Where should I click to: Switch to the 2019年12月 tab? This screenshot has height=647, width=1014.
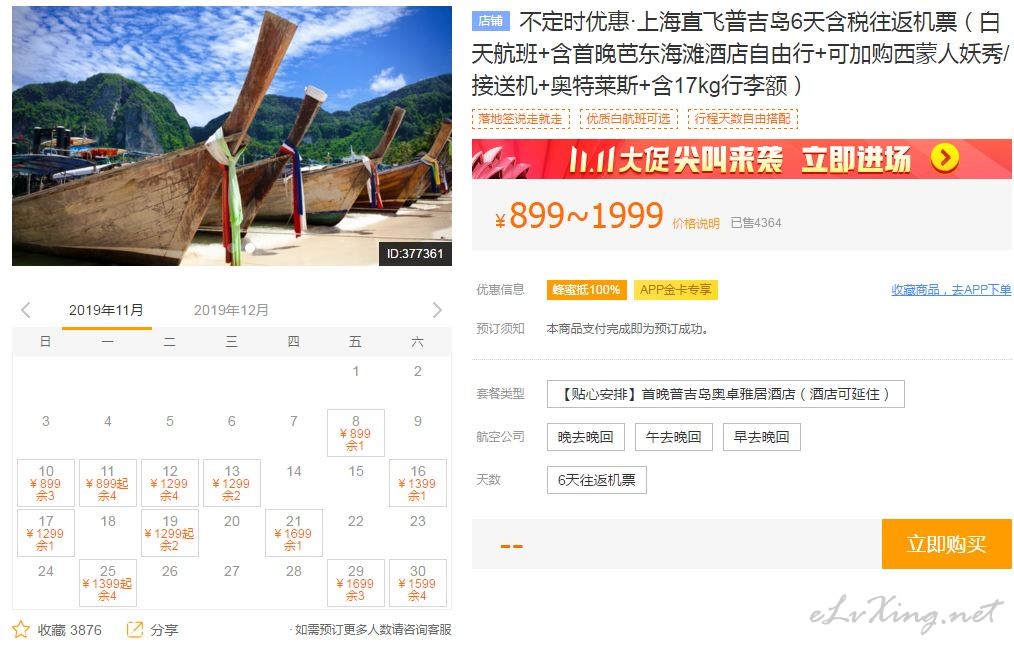point(232,310)
